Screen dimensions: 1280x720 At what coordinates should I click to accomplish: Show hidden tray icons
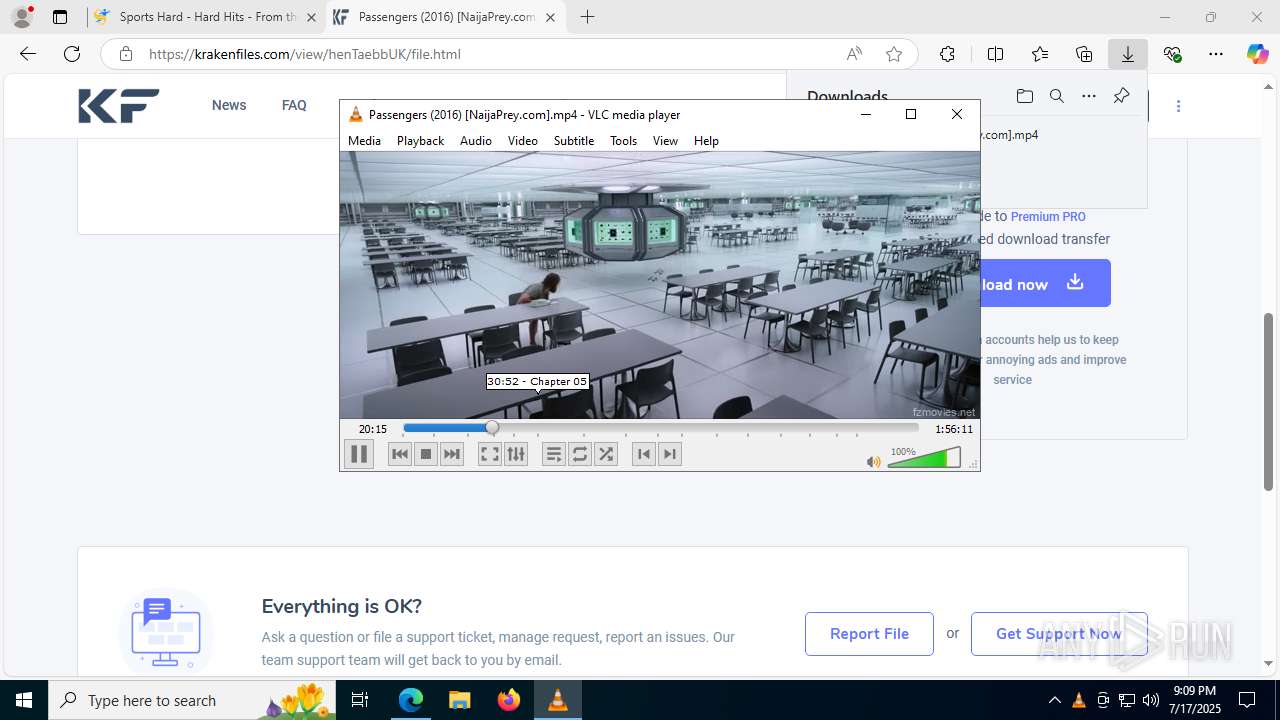(x=1055, y=700)
